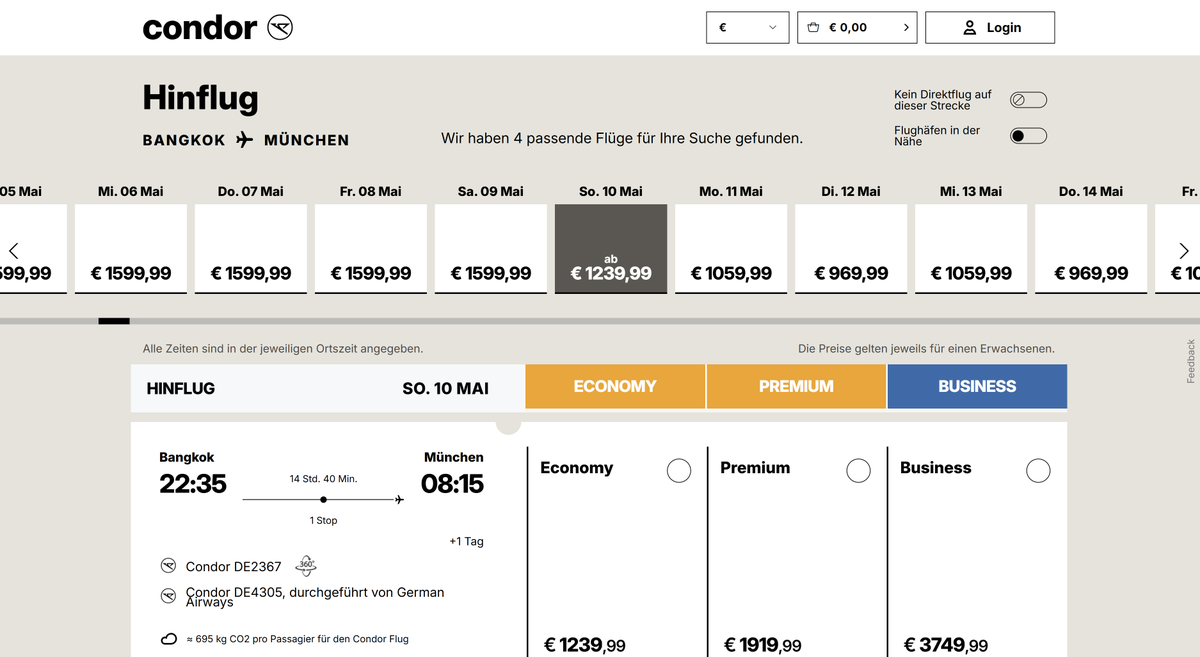Expand the basket total € 0,00
Viewport: 1200px width, 657px height.
(x=858, y=28)
